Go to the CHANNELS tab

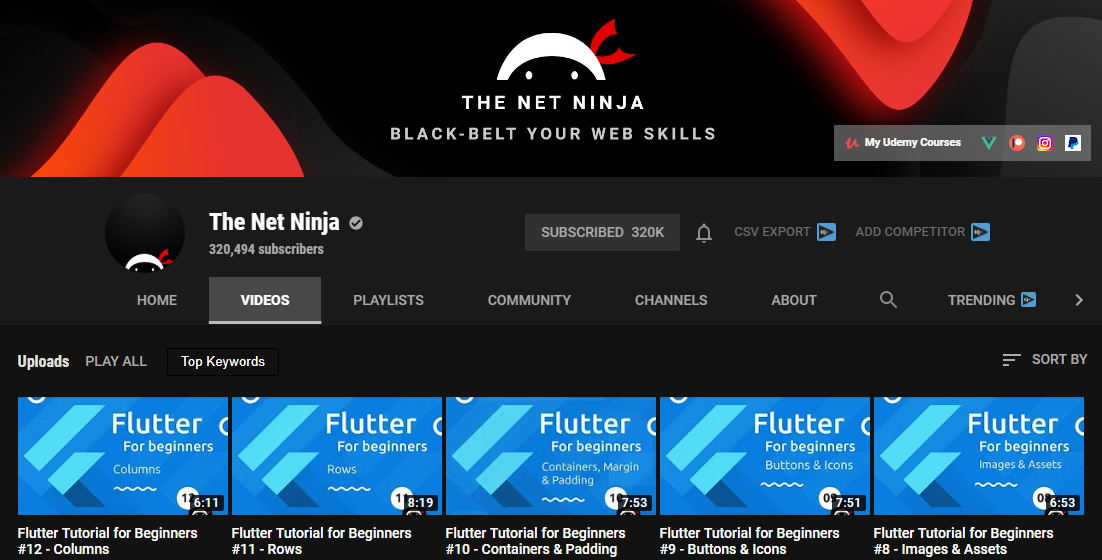click(671, 300)
